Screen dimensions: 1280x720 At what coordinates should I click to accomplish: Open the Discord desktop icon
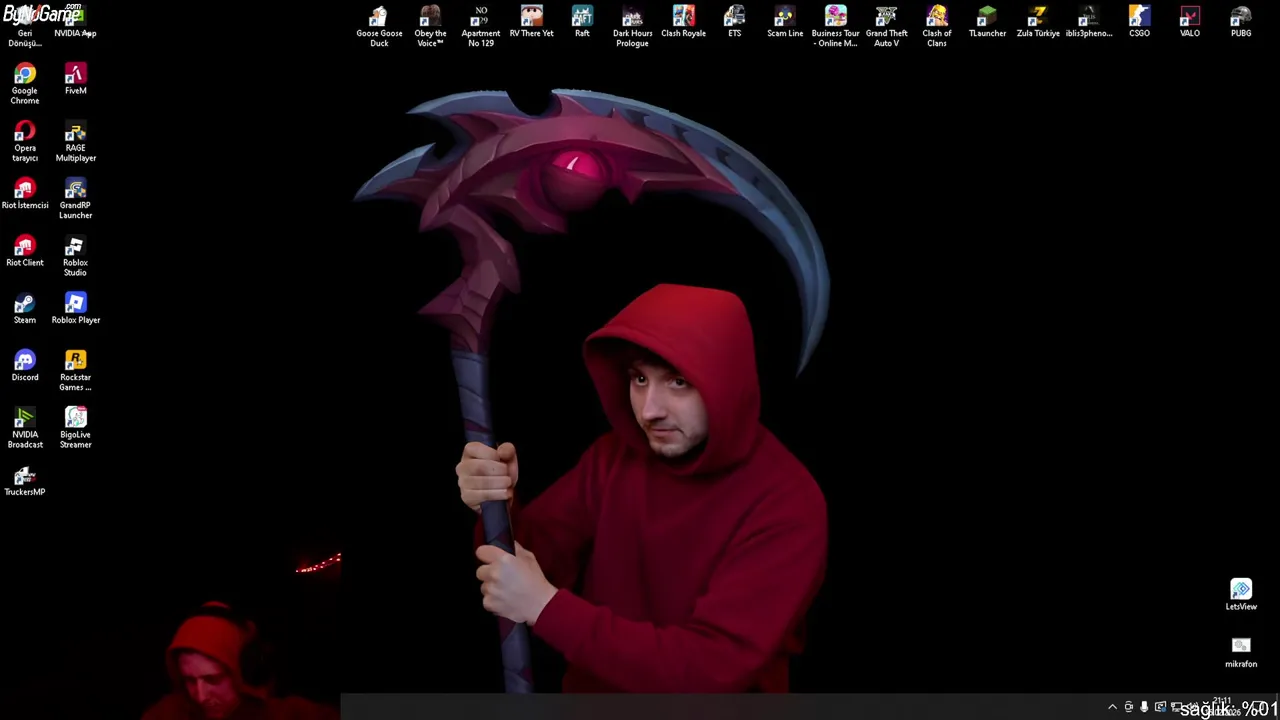pos(25,366)
